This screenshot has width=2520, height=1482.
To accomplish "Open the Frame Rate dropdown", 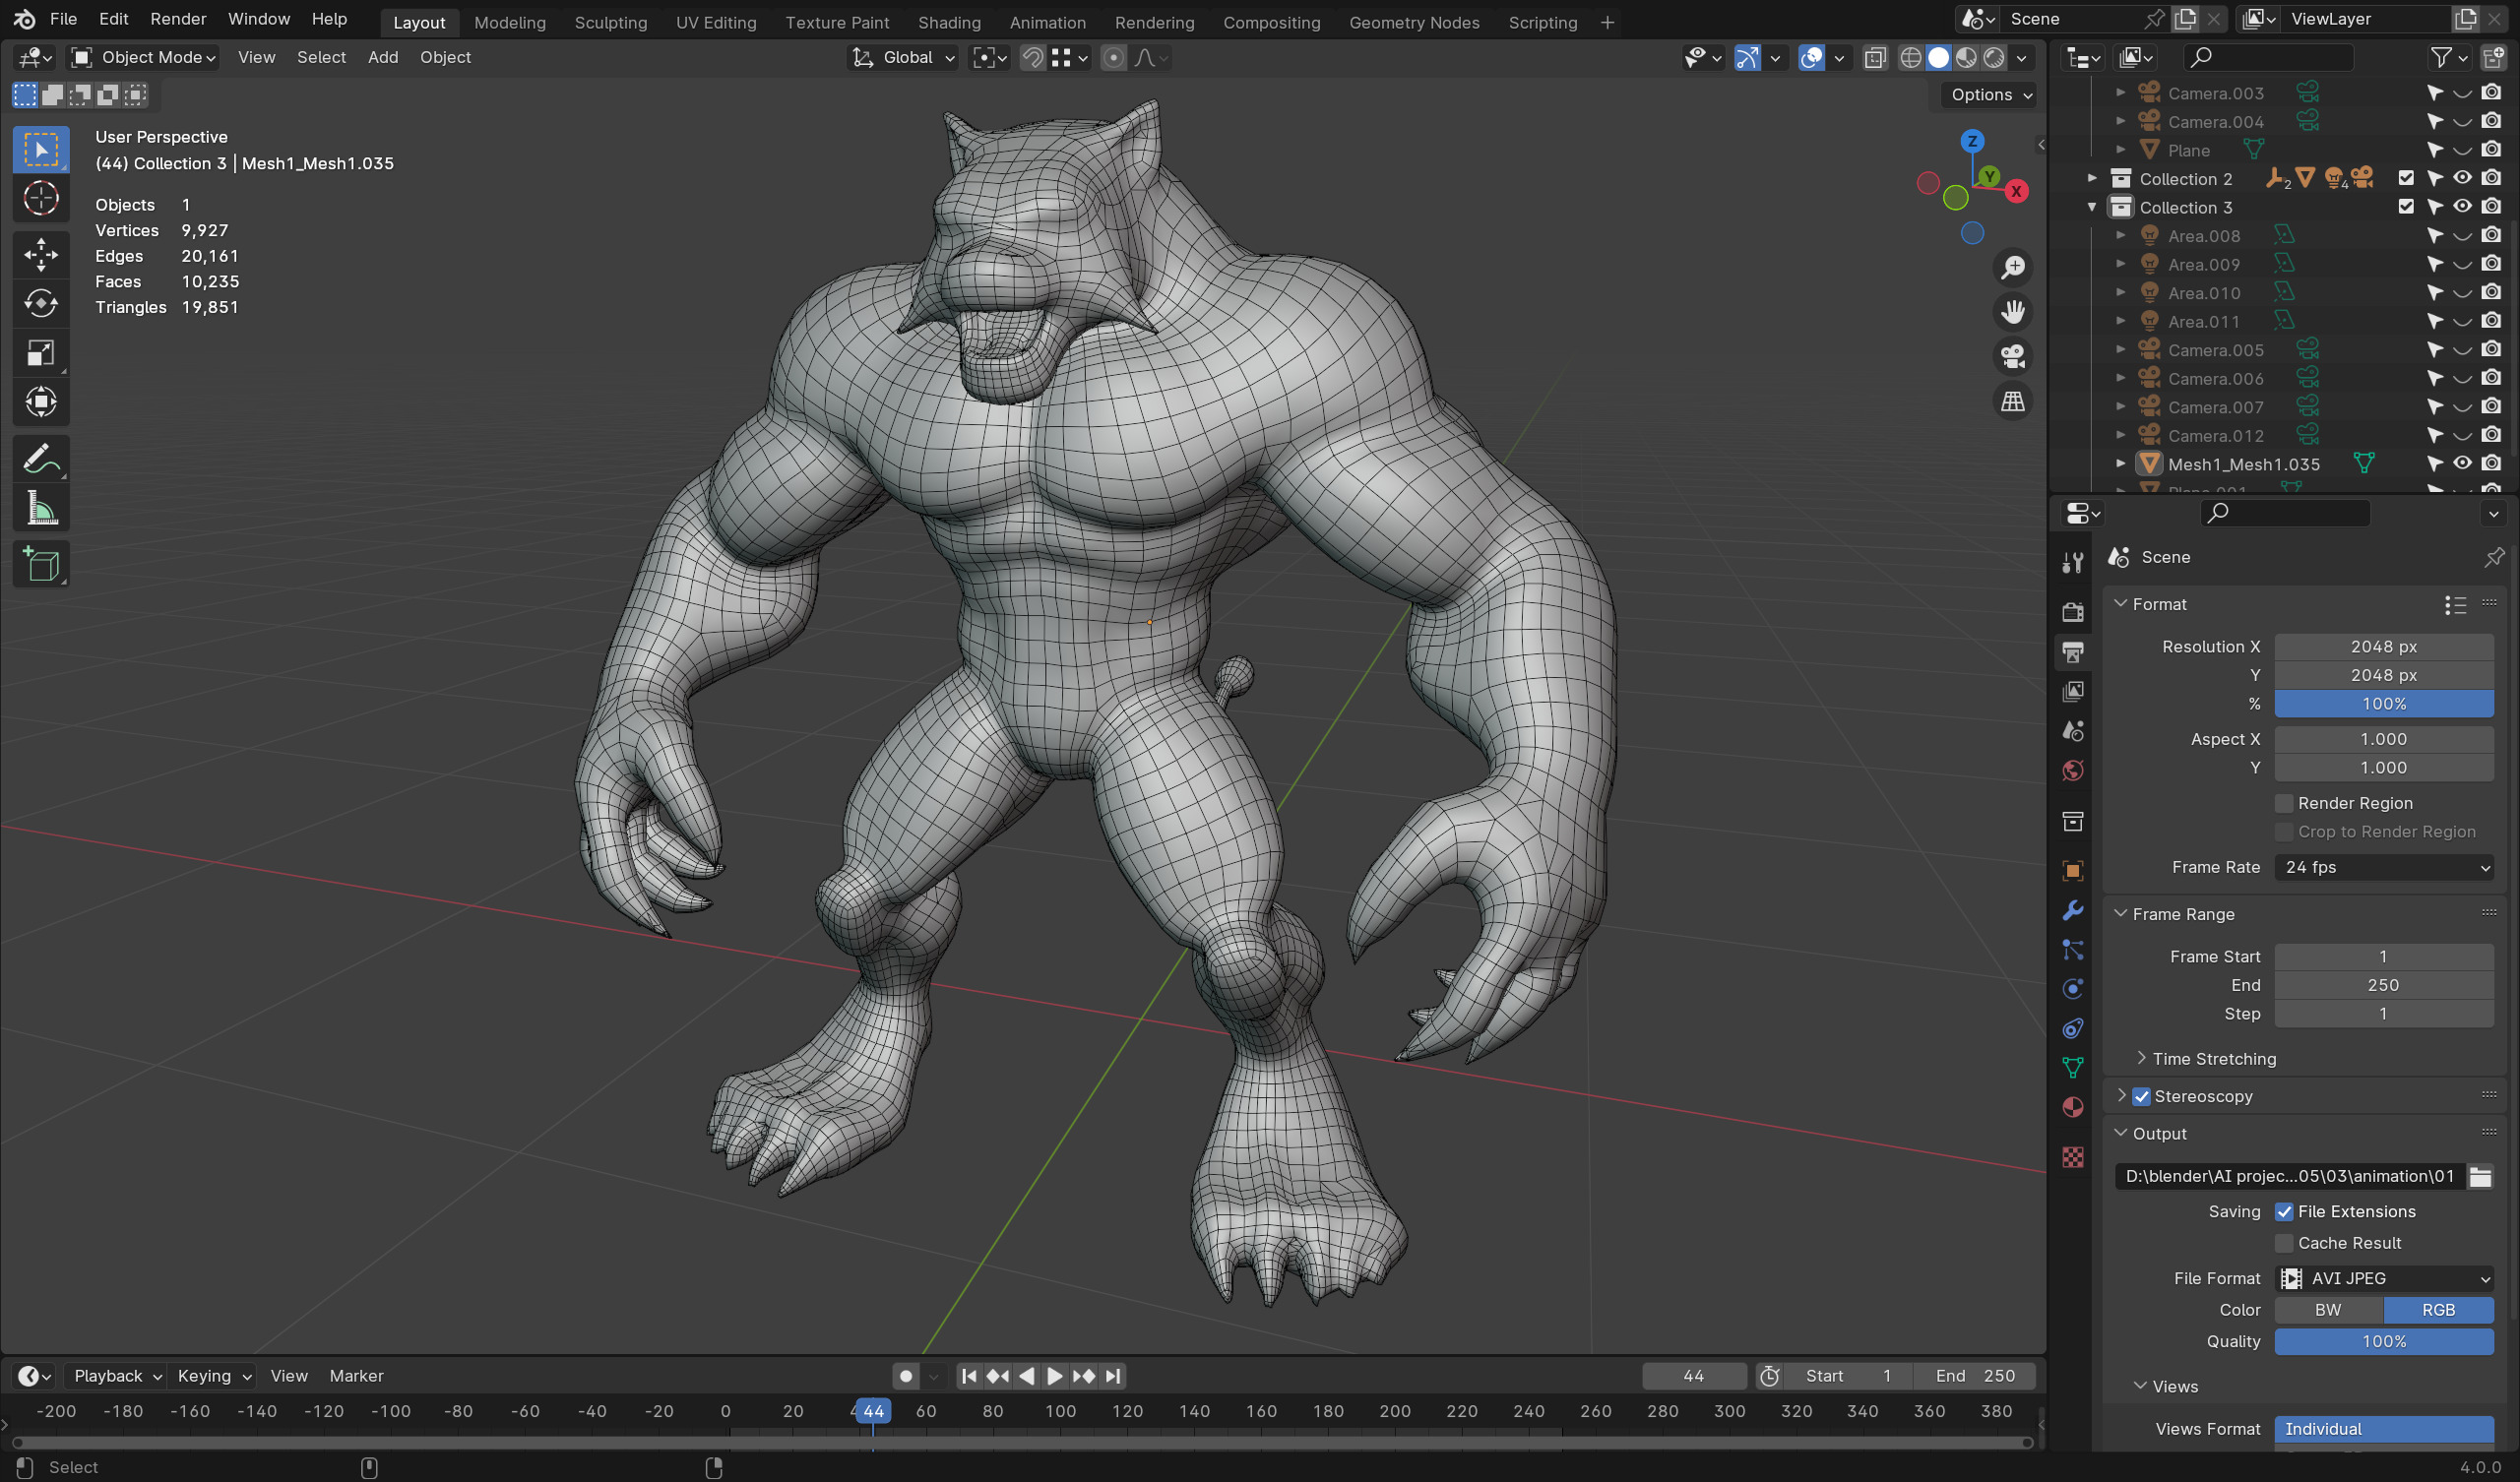I will (2384, 867).
